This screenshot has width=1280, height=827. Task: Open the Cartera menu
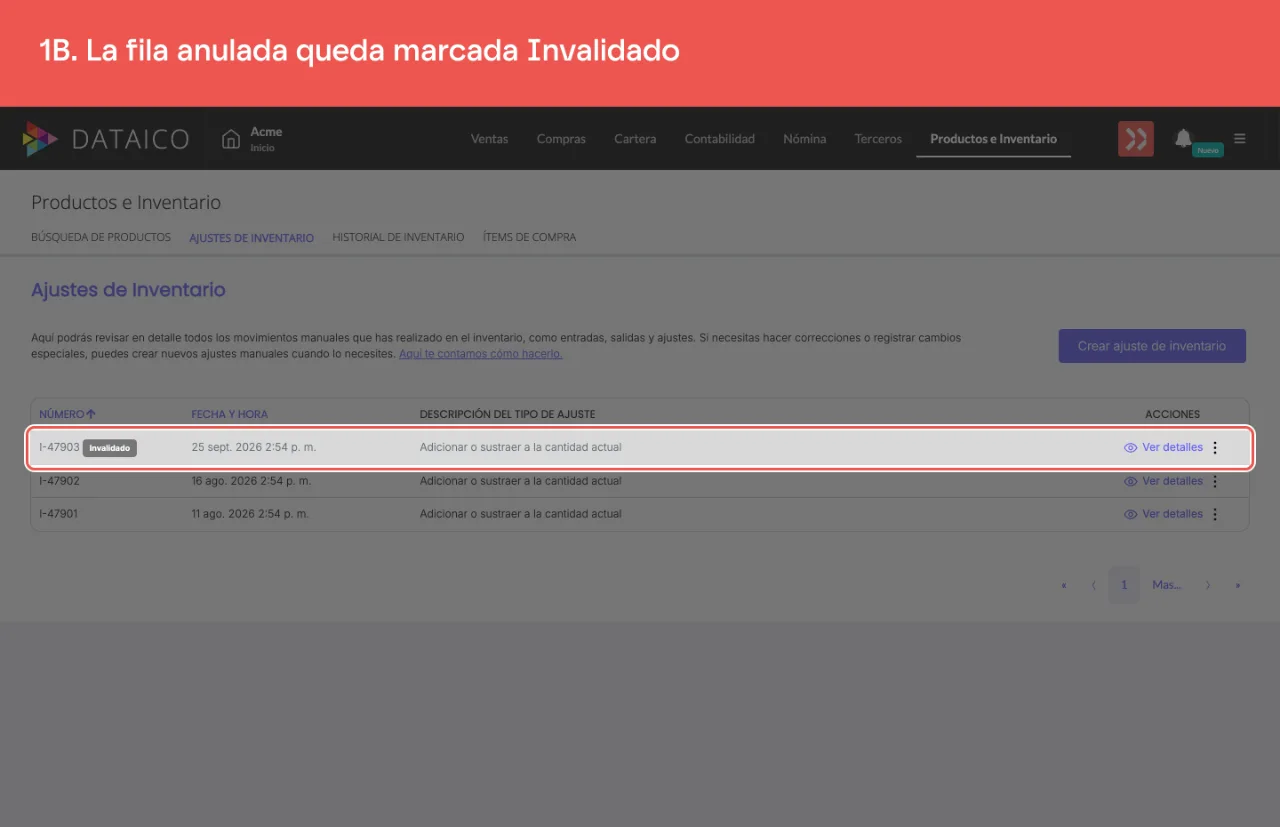(x=635, y=139)
